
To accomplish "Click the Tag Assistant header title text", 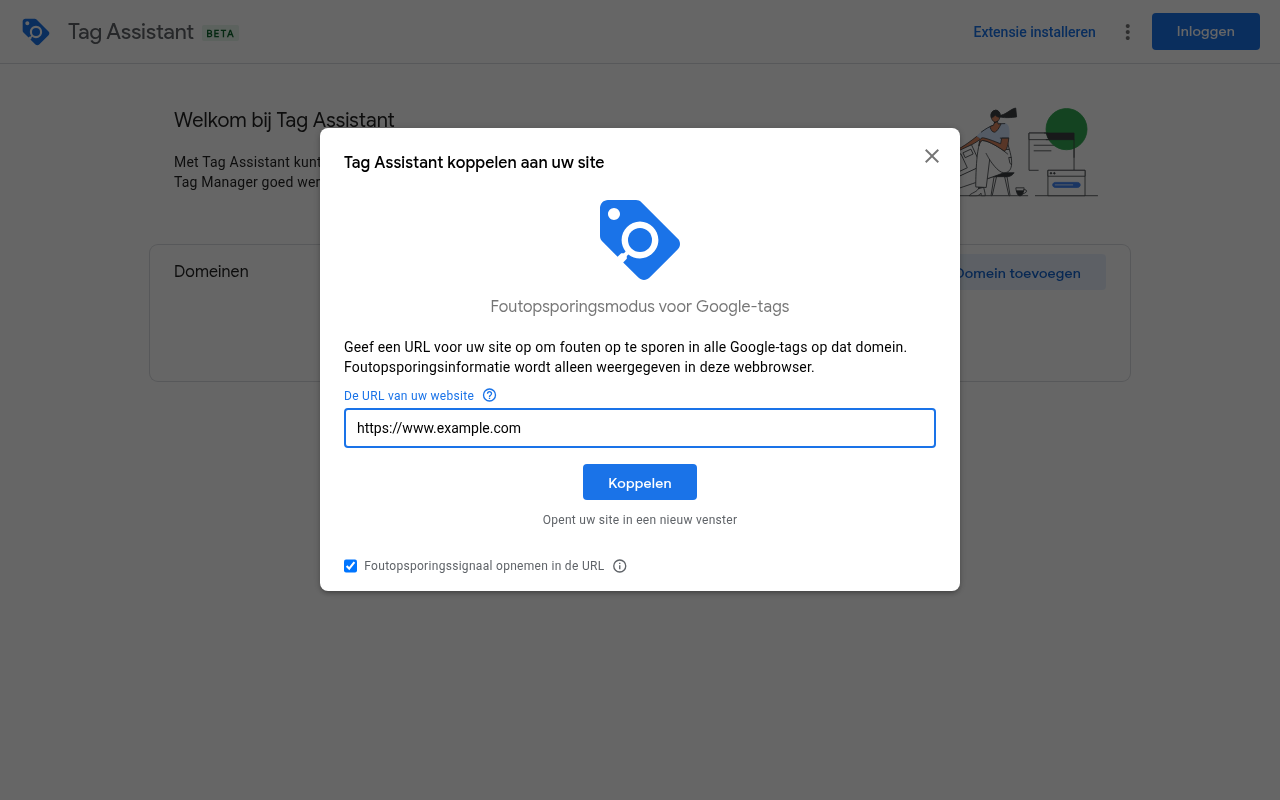I will pyautogui.click(x=131, y=32).
